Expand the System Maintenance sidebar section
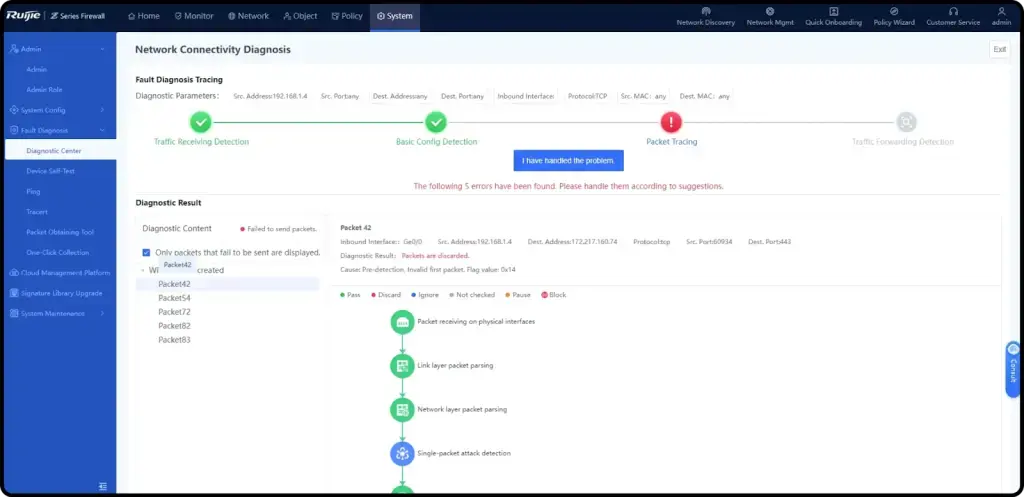 tap(102, 313)
